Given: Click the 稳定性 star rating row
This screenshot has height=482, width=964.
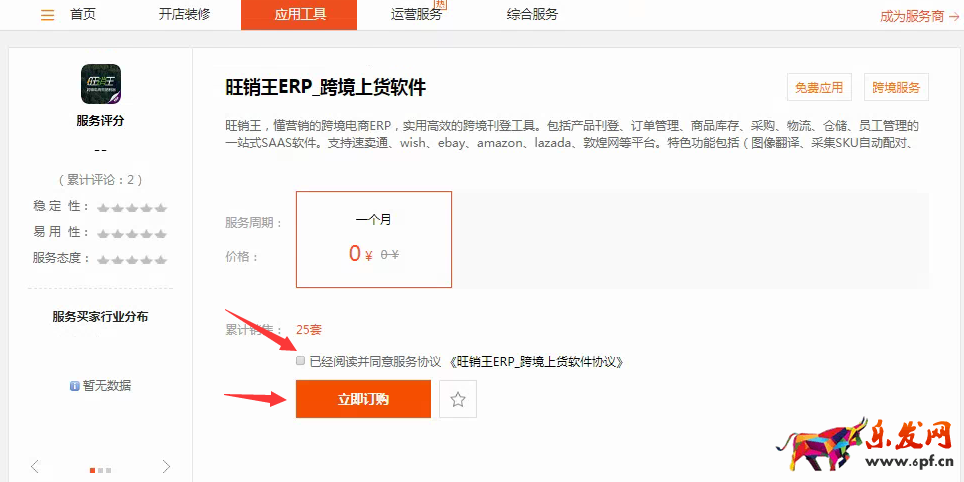Looking at the screenshot, I should 131,207.
